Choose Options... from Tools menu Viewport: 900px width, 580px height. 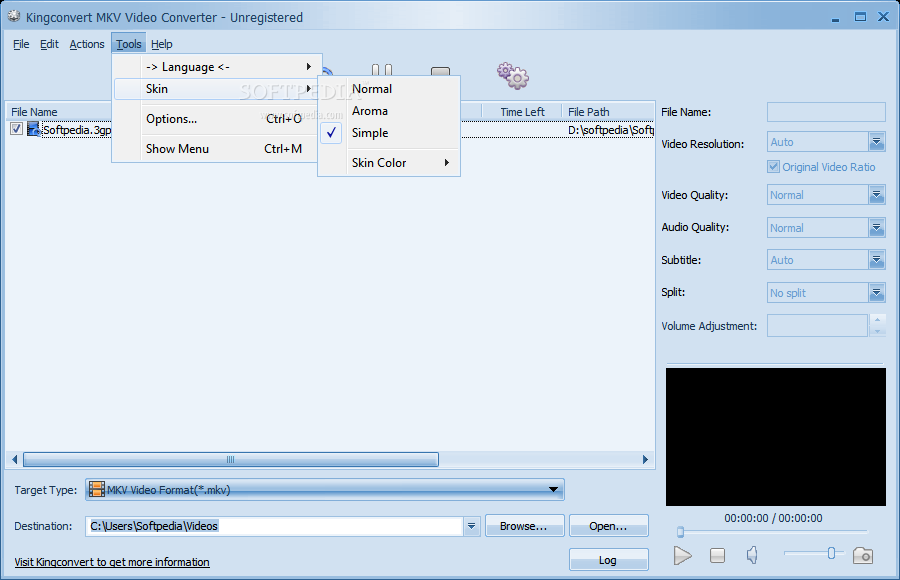(x=218, y=119)
